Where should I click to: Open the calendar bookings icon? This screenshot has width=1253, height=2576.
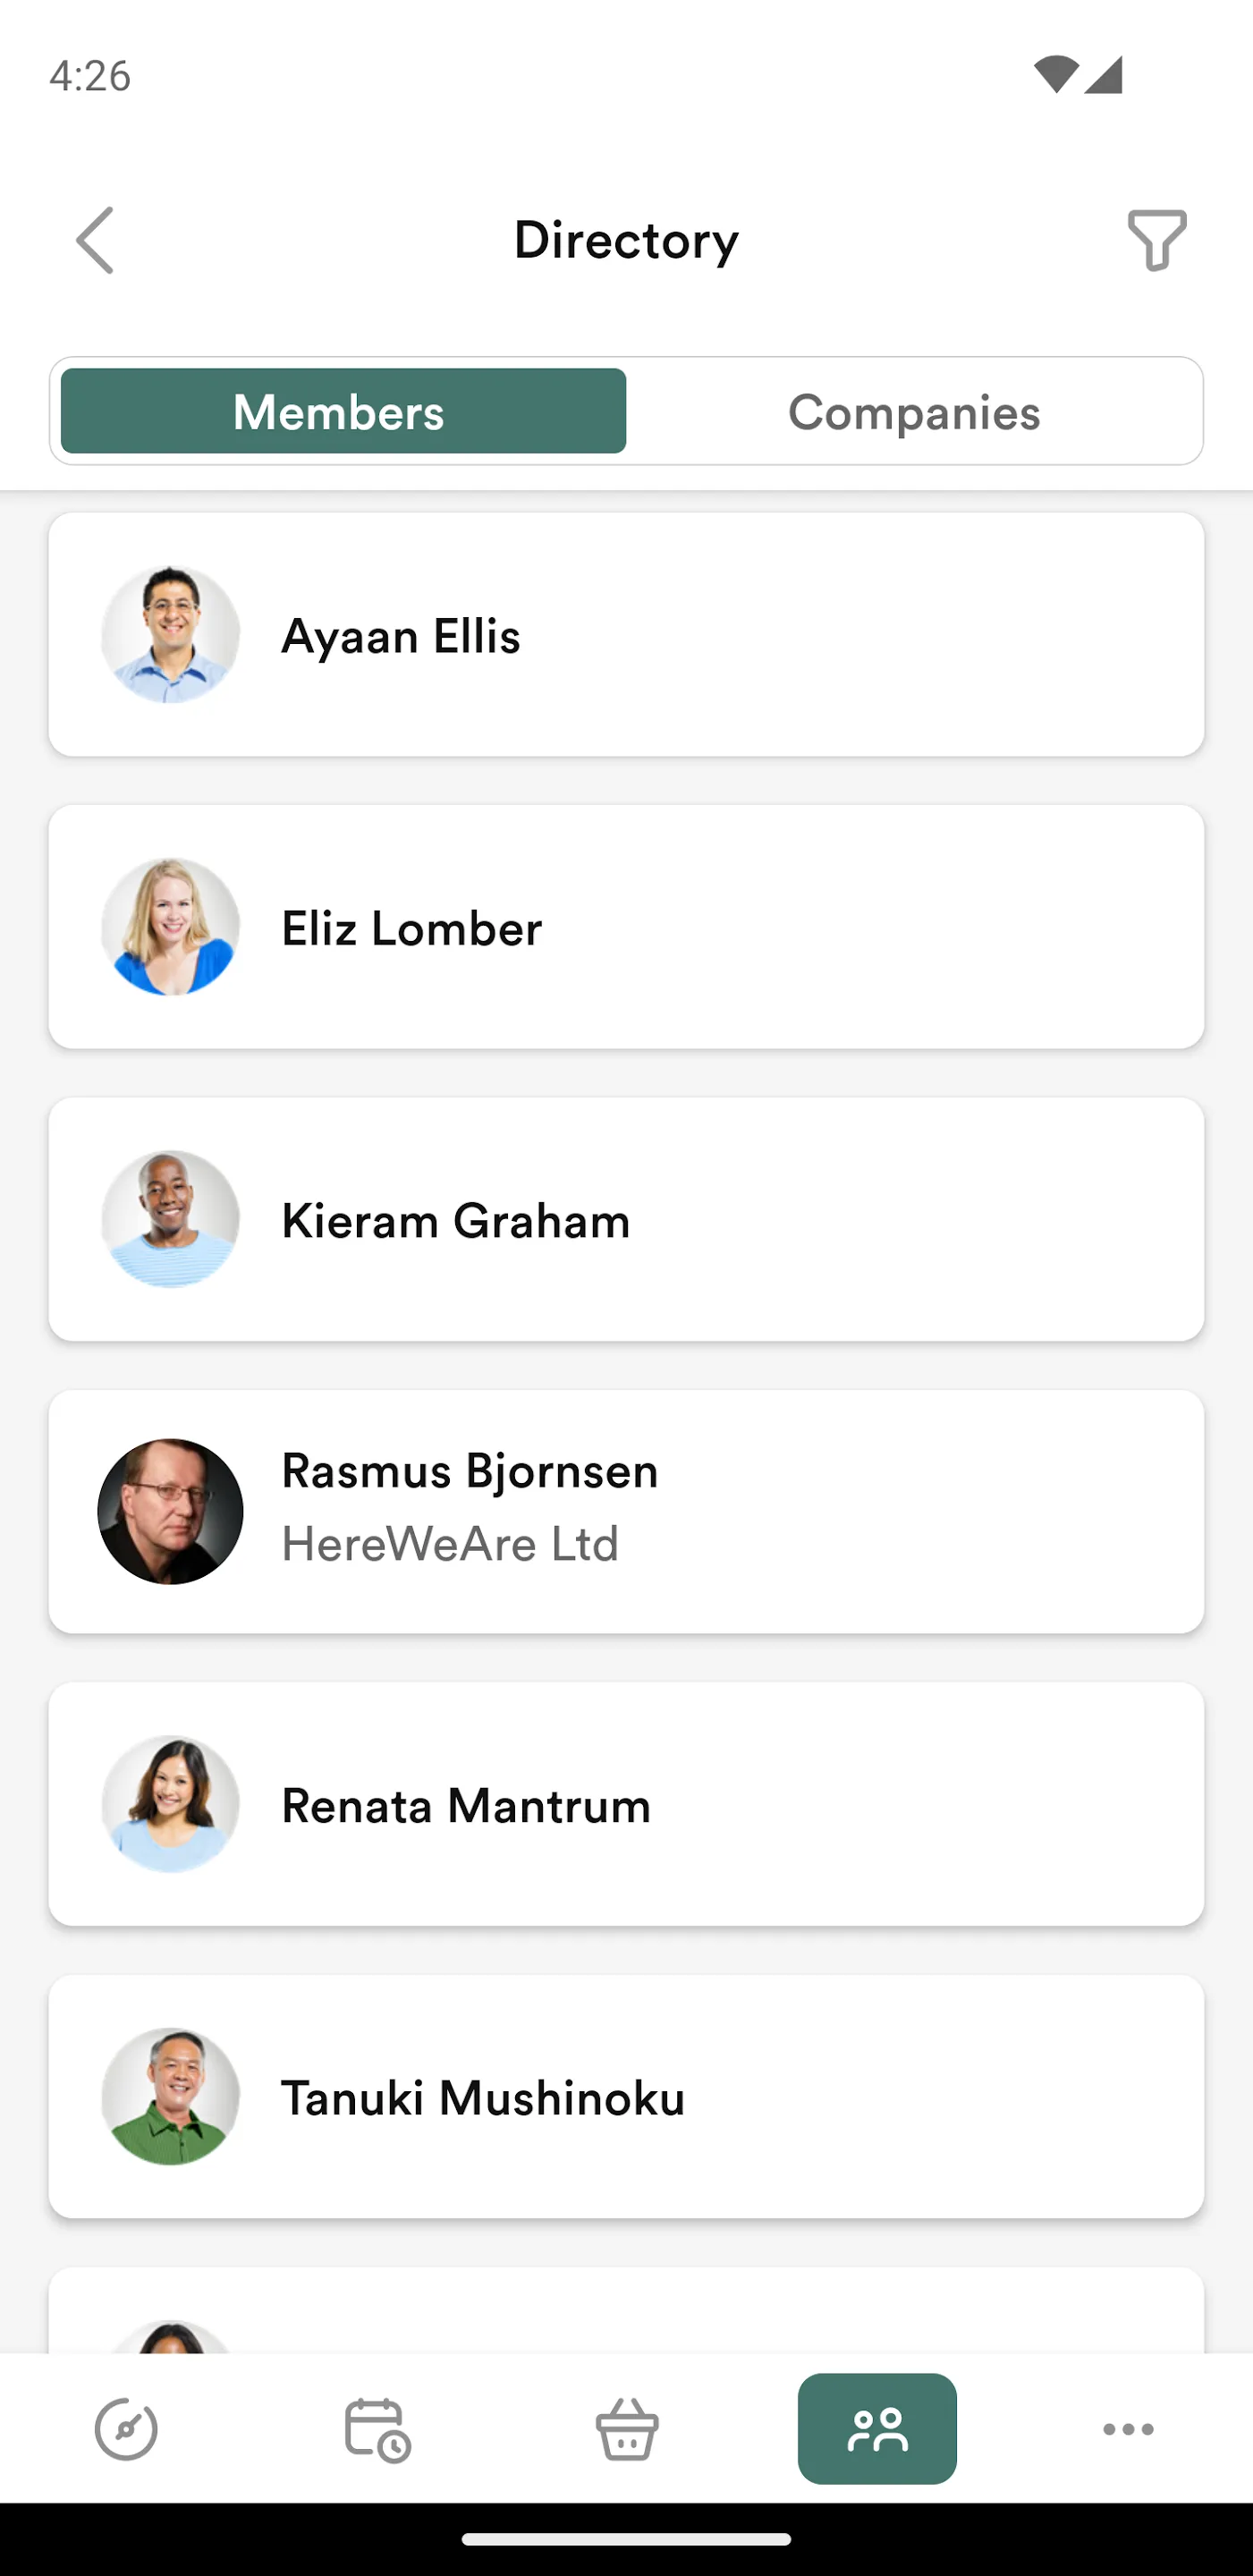click(377, 2428)
